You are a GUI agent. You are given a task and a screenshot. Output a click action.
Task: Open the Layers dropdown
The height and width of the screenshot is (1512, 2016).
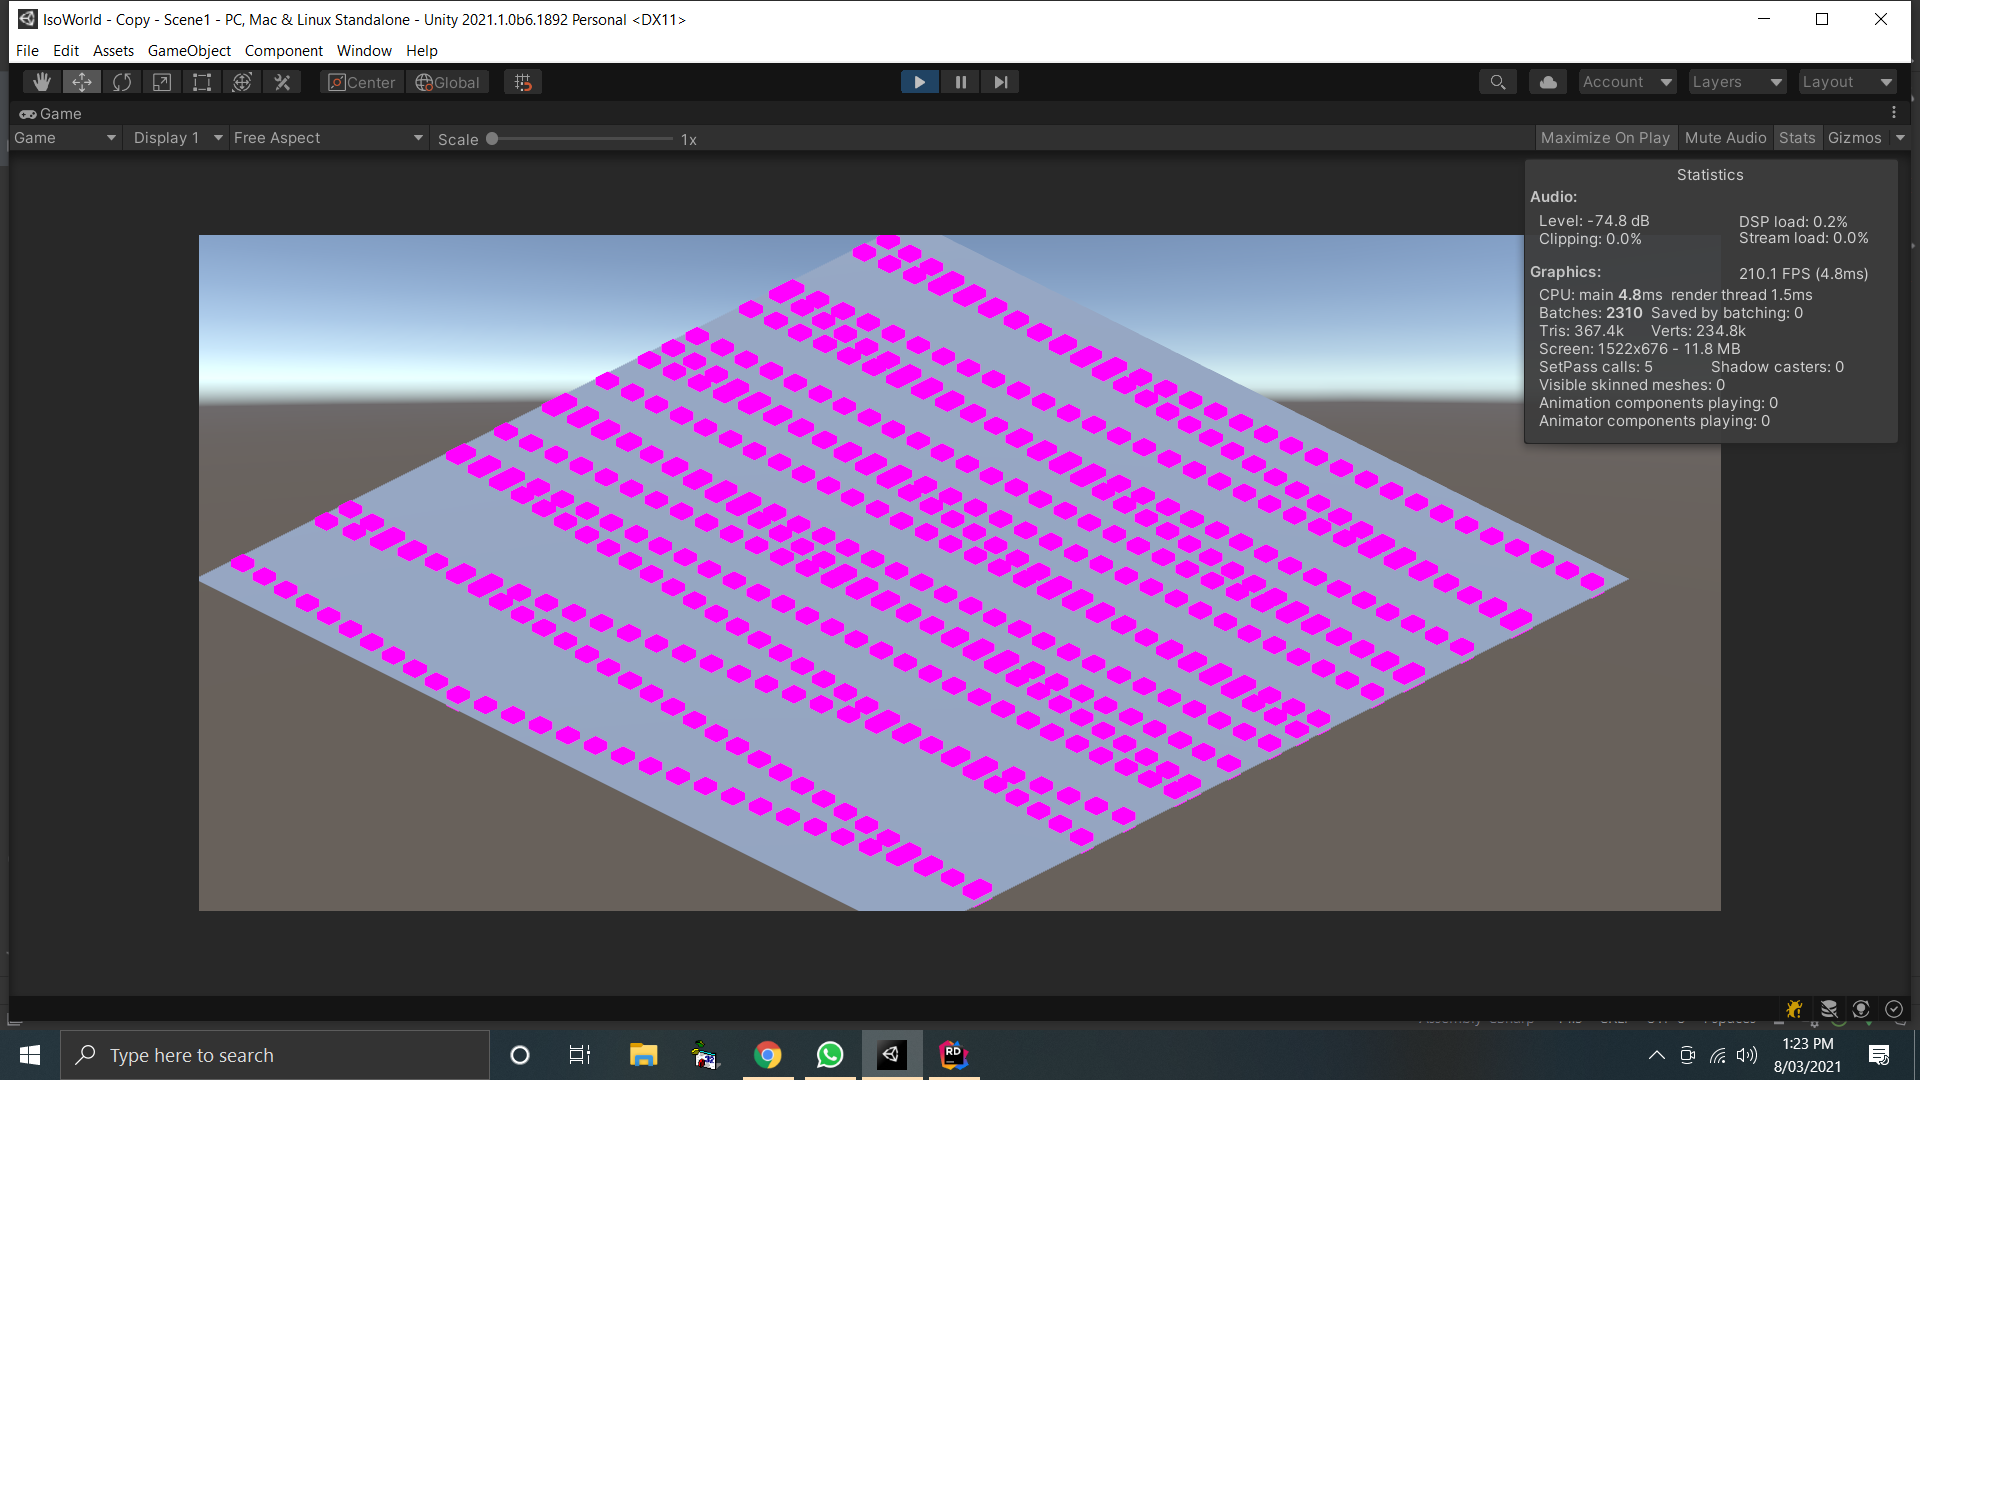pos(1736,82)
